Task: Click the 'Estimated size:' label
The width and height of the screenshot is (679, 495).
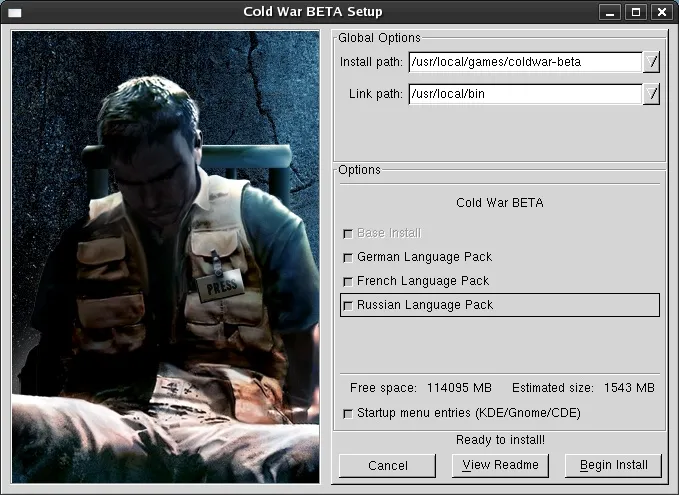Action: point(553,388)
